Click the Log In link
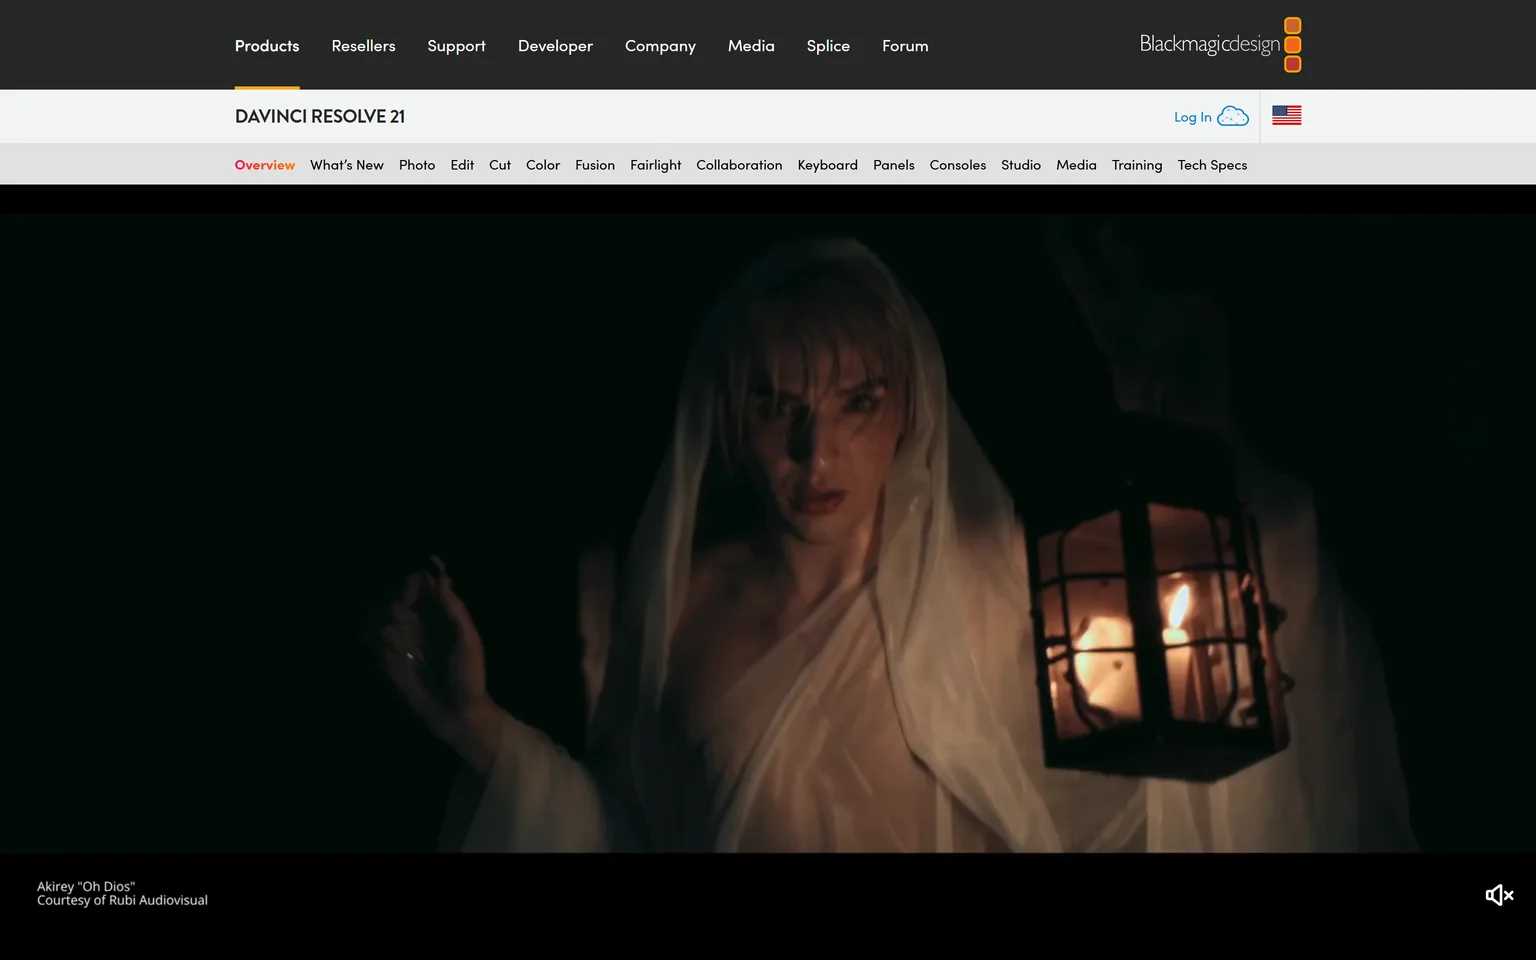Image resolution: width=1536 pixels, height=960 pixels. tap(1193, 117)
